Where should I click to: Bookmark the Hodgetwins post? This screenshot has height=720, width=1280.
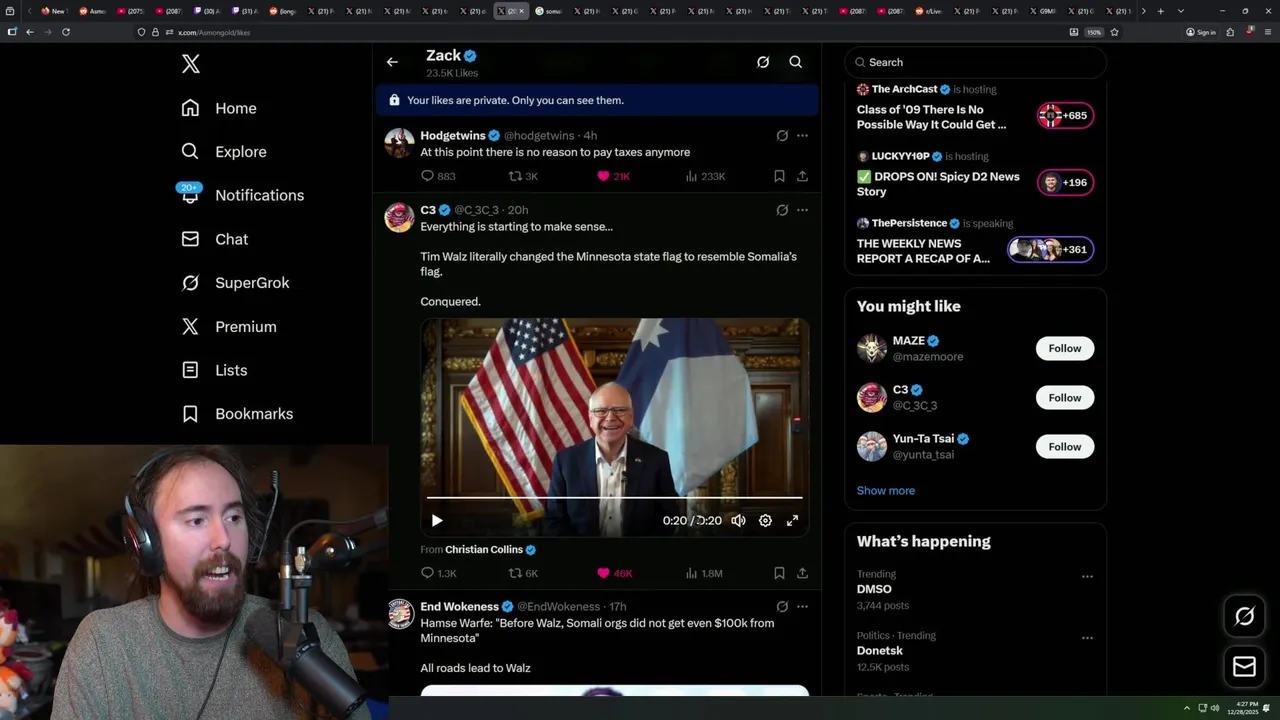(x=779, y=176)
